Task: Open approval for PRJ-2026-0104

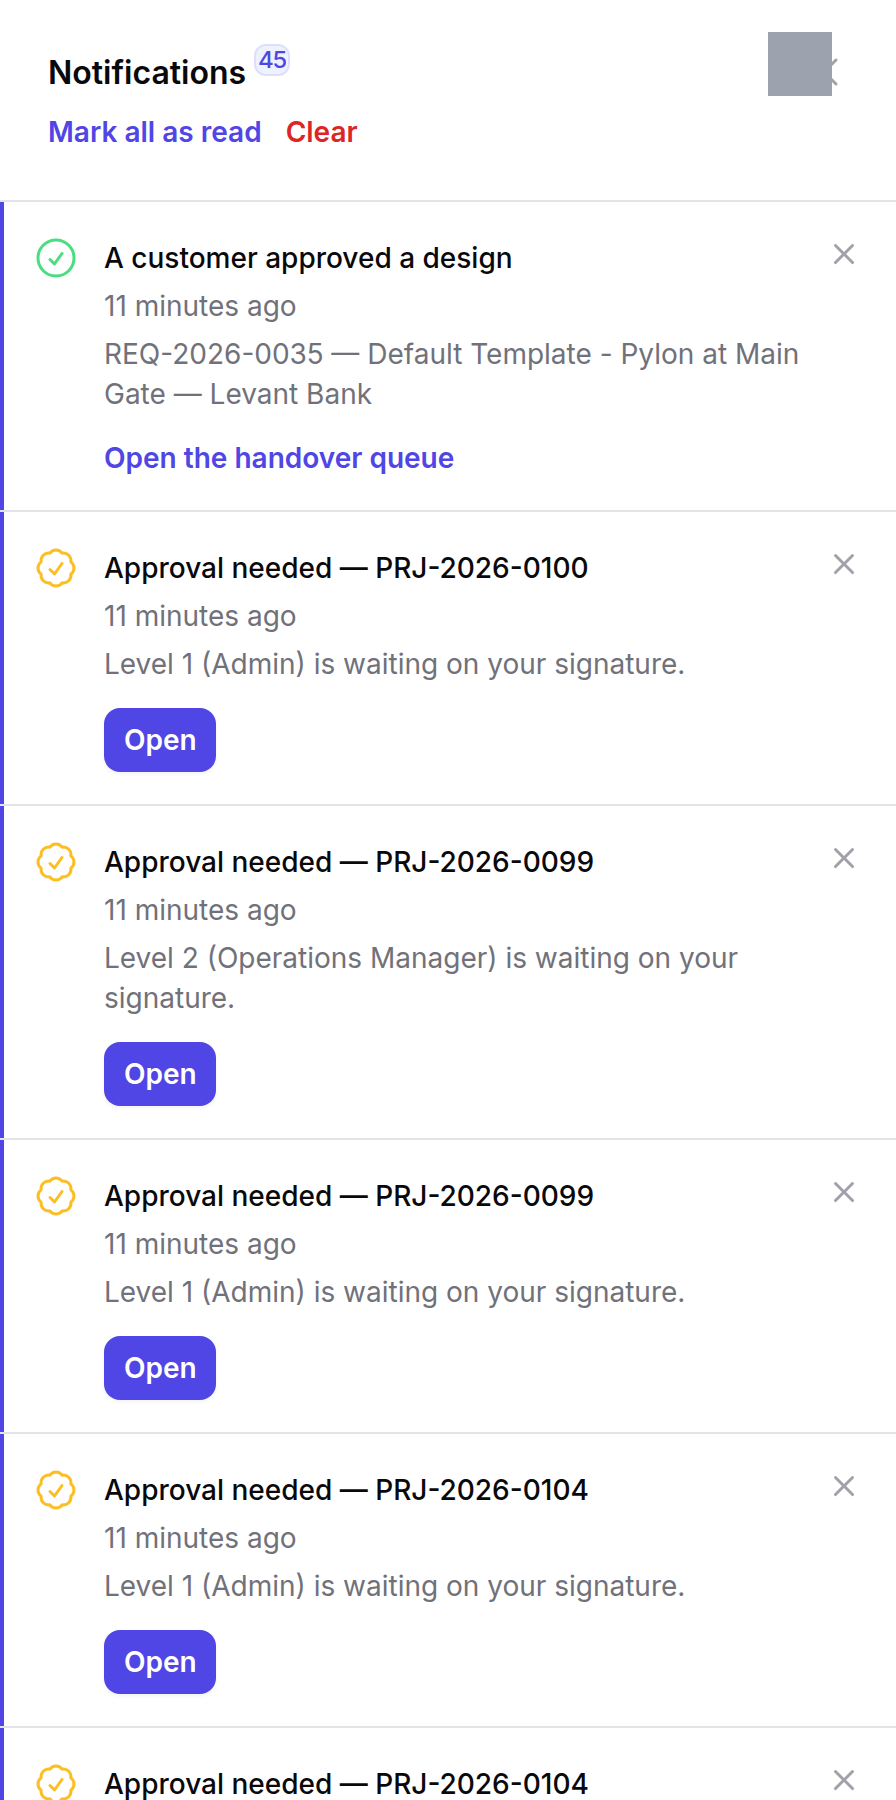Action: coord(160,1662)
